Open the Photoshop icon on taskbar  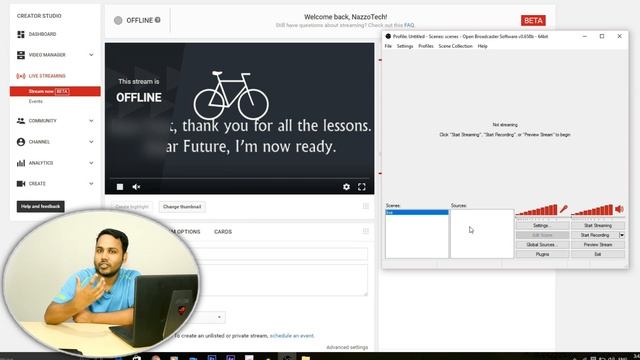(212, 358)
